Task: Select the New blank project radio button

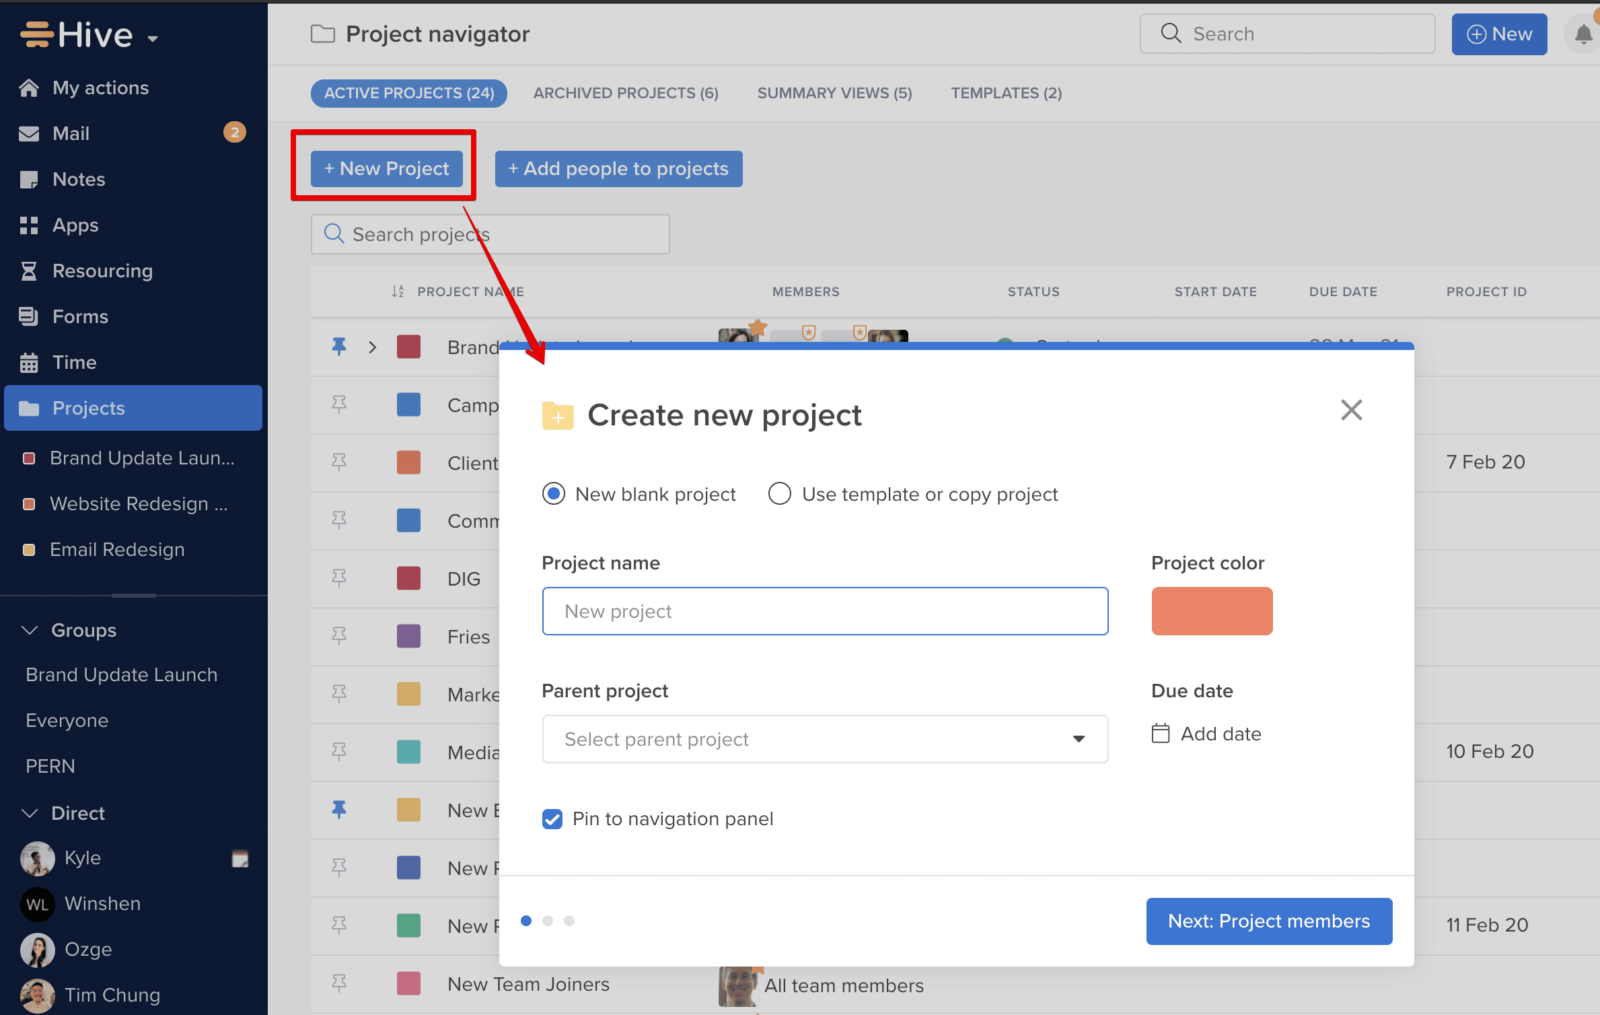Action: click(x=553, y=493)
